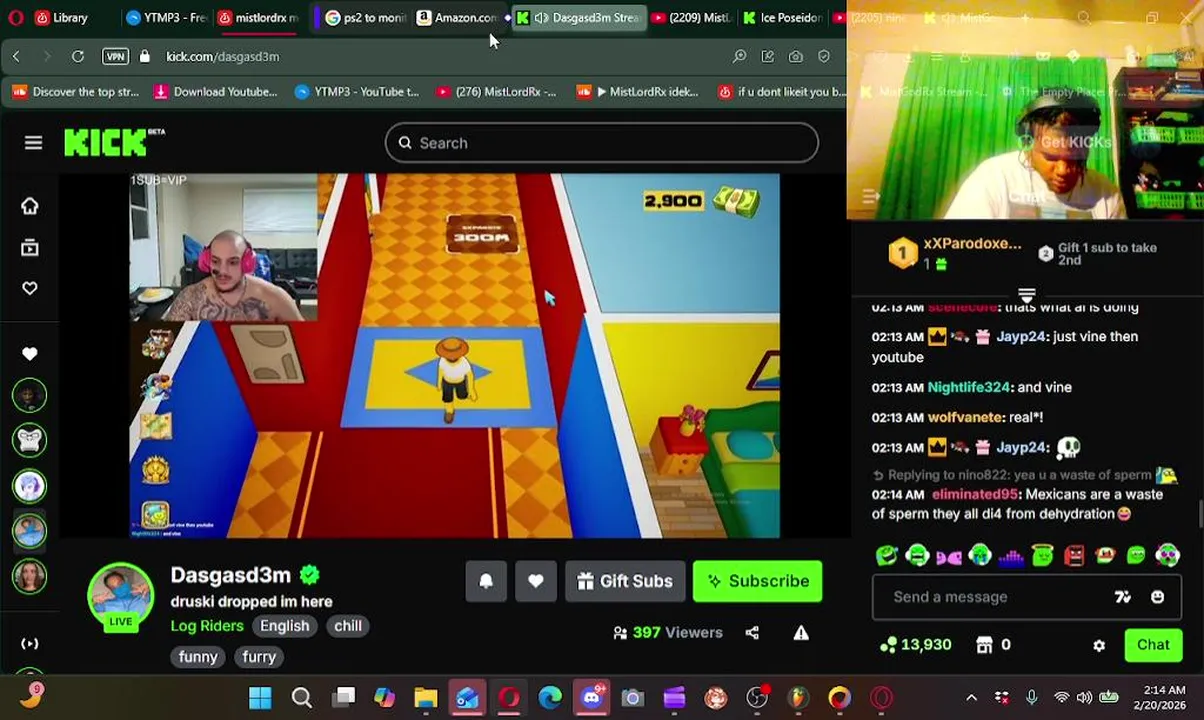
Task: Expand the sidebar collapse arrow icon
Action: tap(30, 644)
